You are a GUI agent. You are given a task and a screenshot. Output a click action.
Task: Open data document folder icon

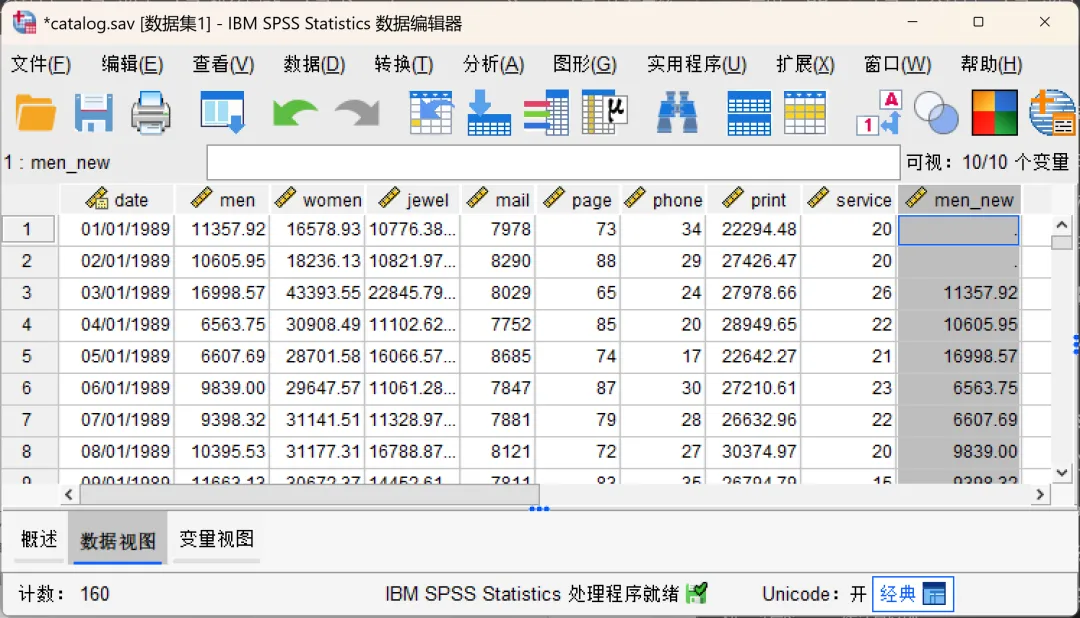(36, 113)
